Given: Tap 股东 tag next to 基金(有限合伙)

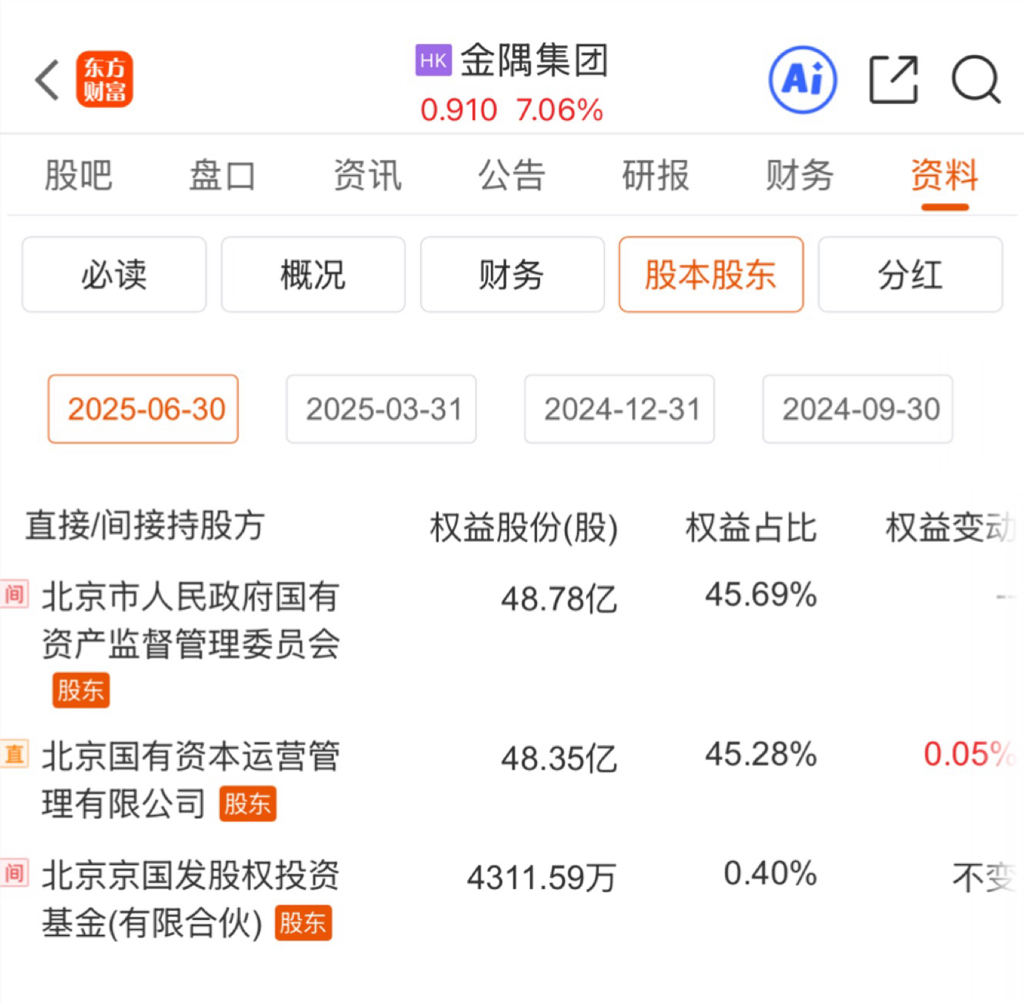Looking at the screenshot, I should pos(303,923).
